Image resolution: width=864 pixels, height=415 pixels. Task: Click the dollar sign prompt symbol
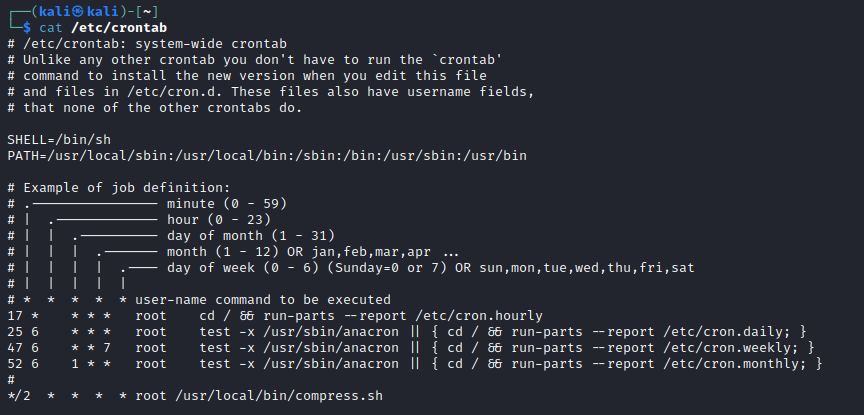[x=28, y=27]
